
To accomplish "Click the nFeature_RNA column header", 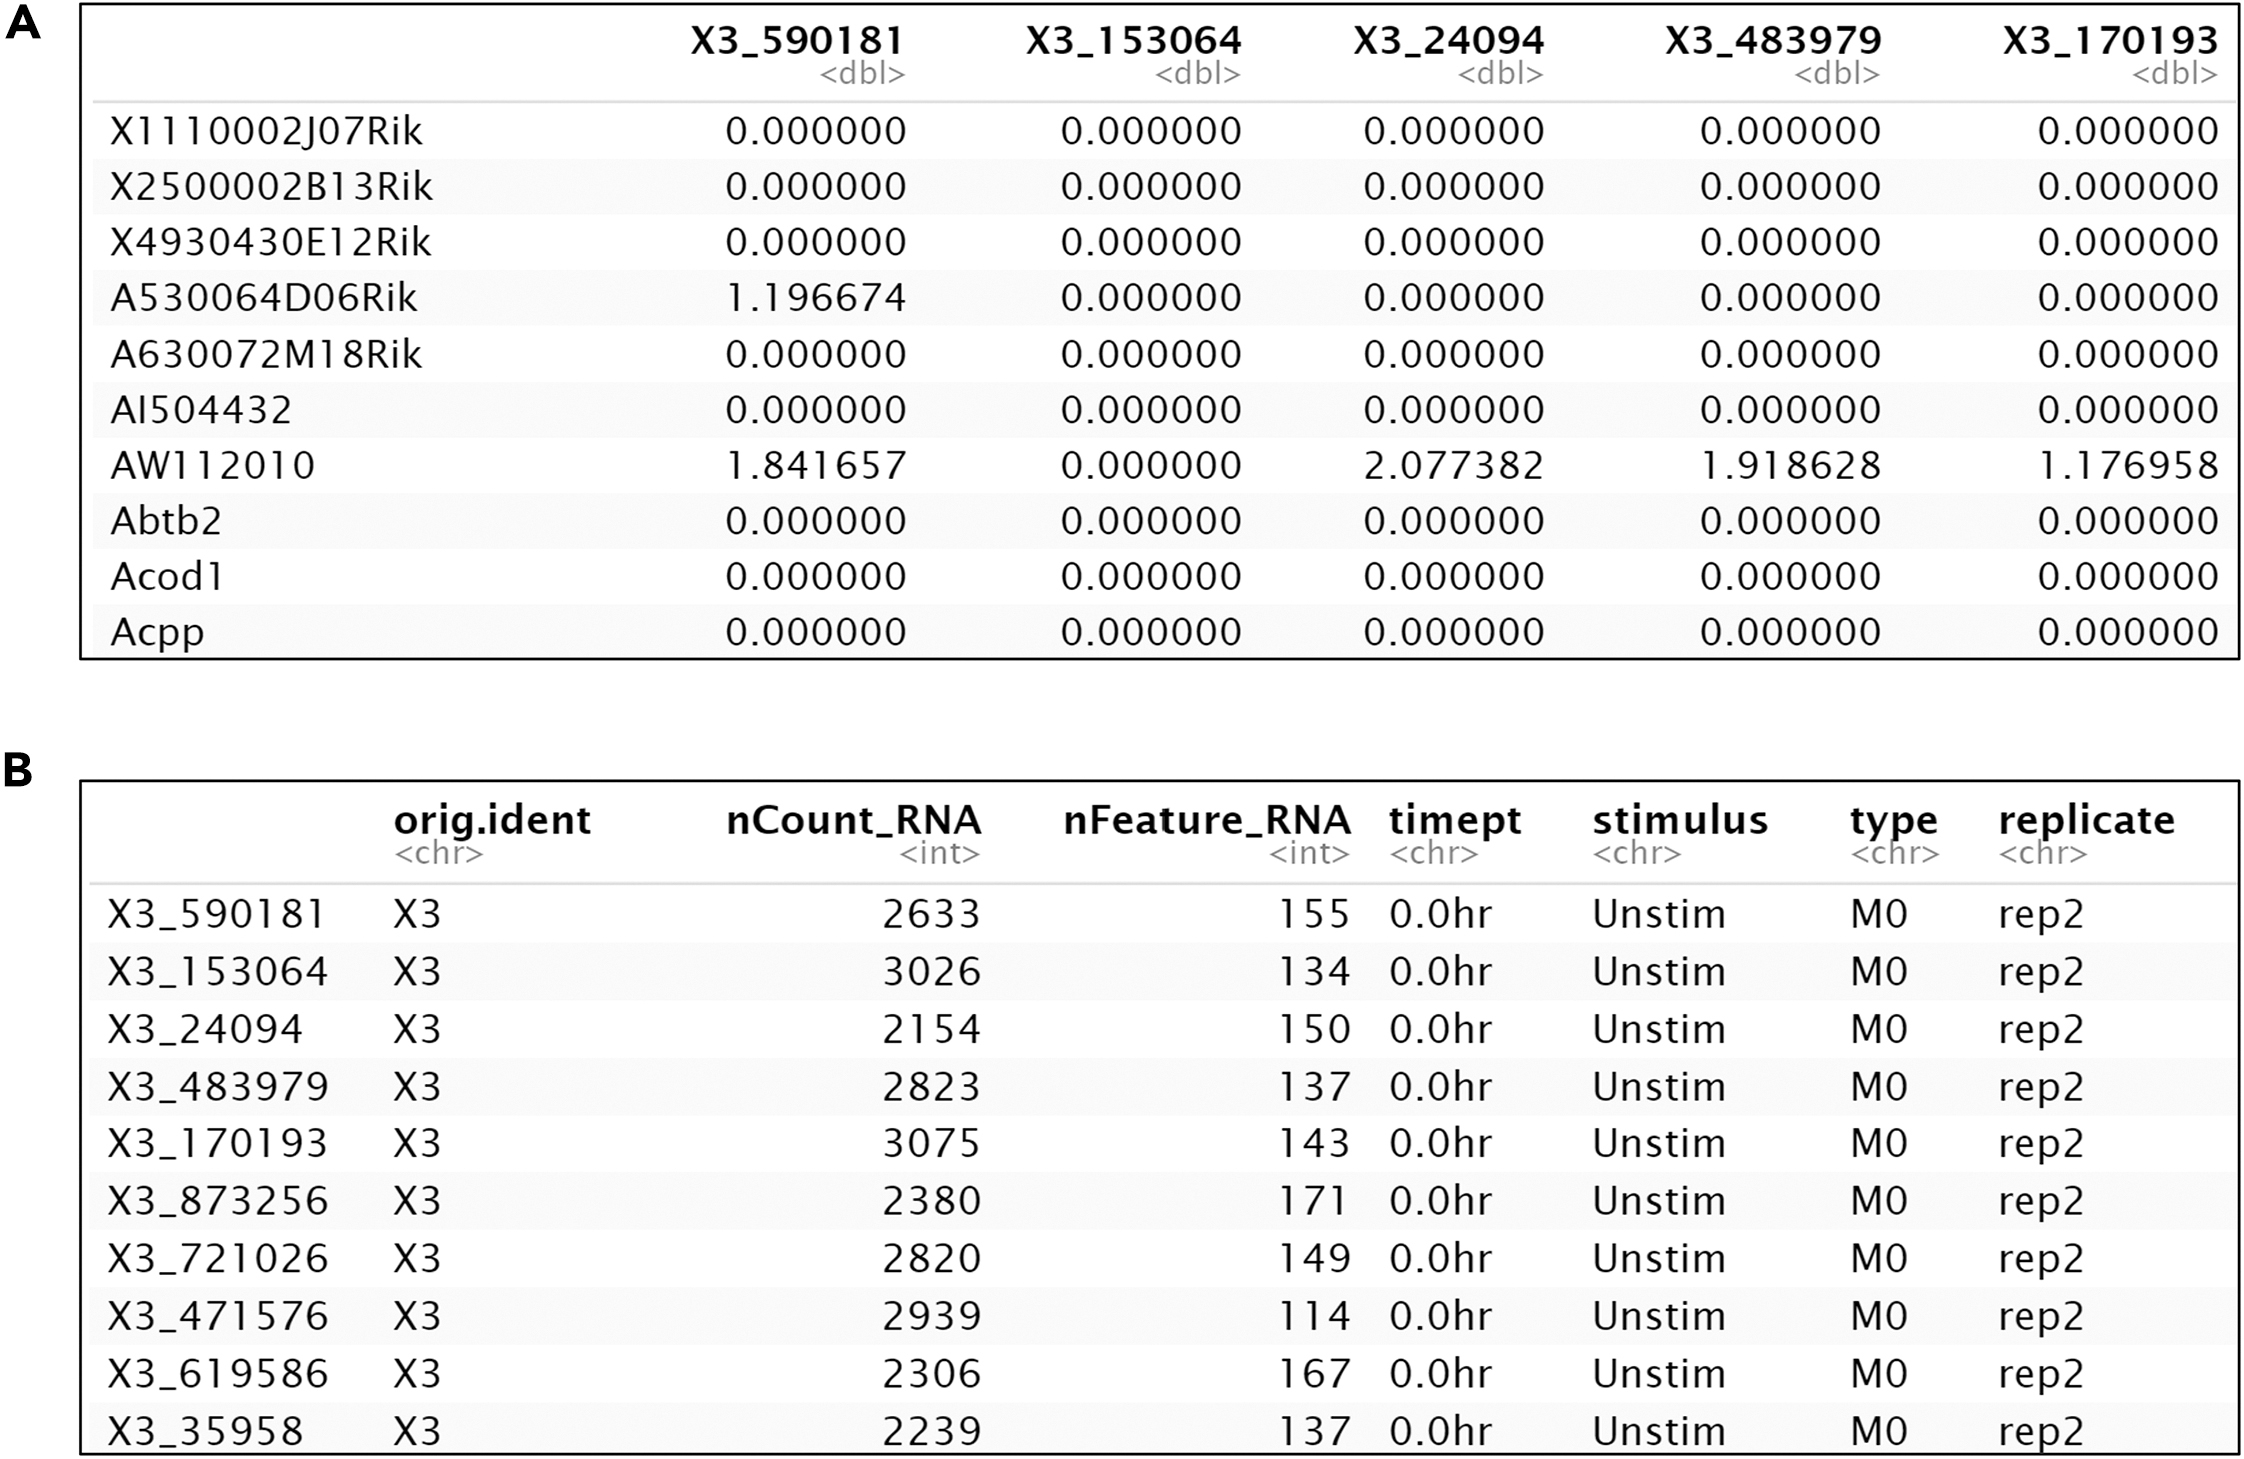I will tap(1205, 820).
